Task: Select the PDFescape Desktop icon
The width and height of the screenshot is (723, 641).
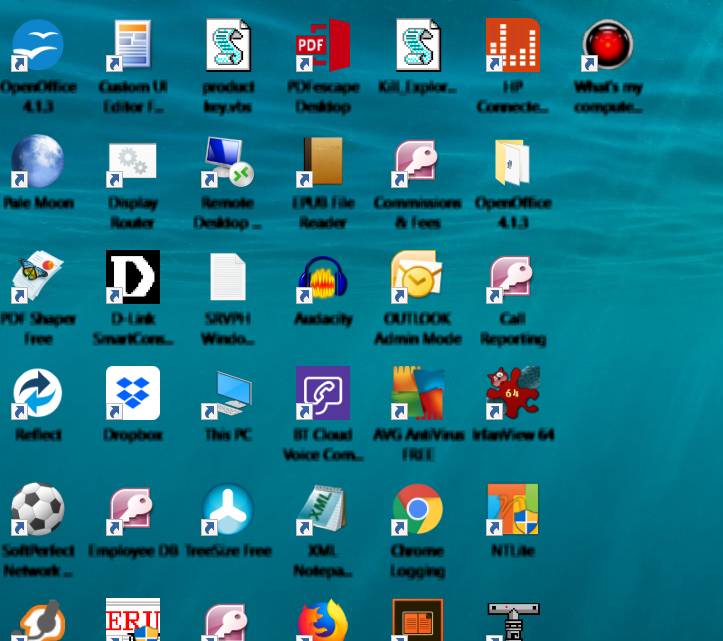Action: [x=323, y=46]
